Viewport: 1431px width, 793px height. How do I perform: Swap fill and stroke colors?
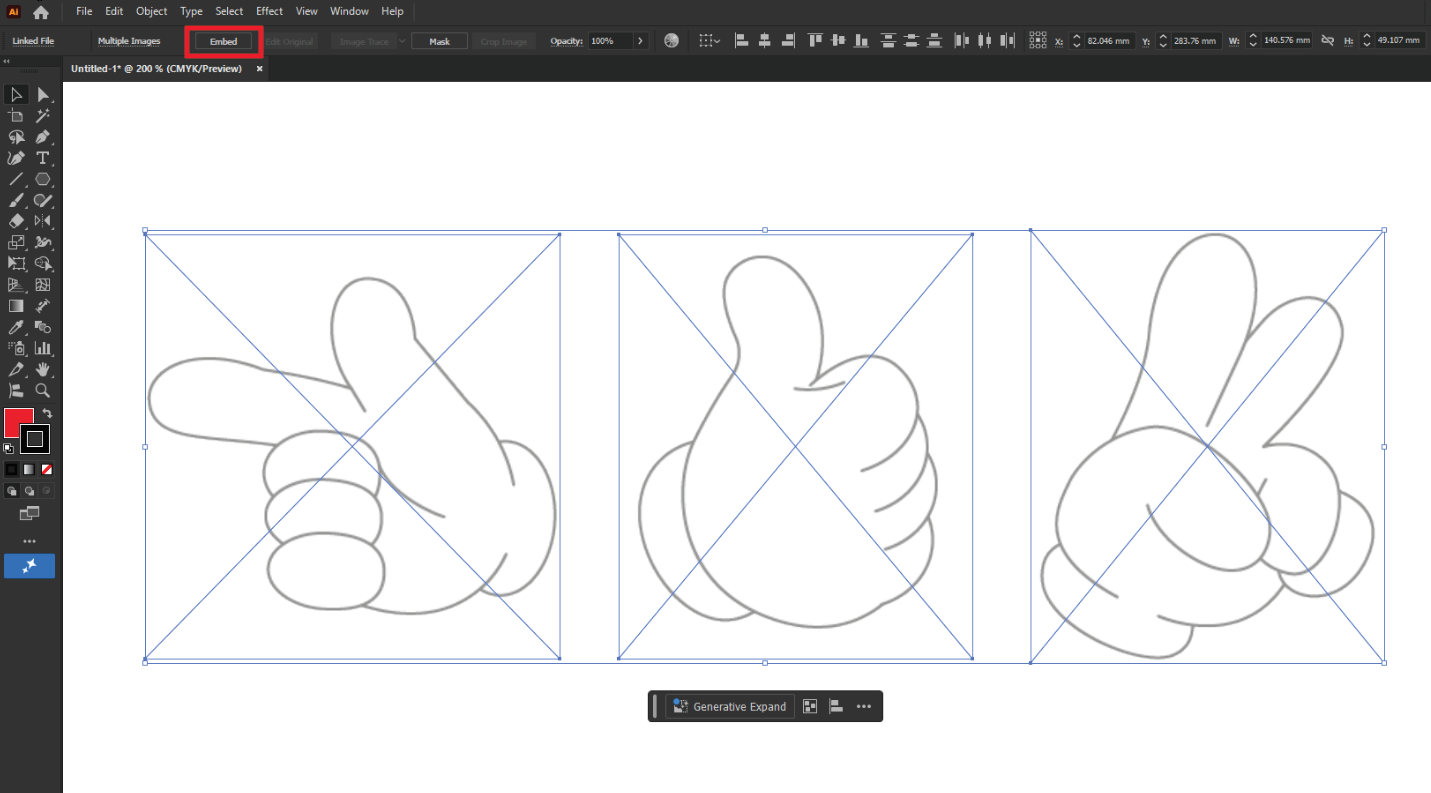coord(47,413)
